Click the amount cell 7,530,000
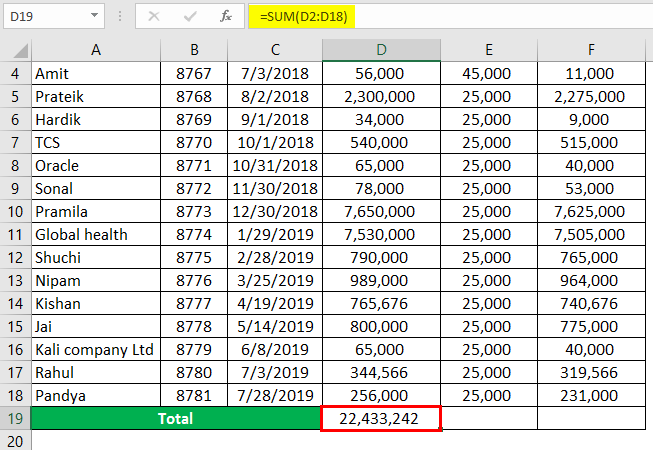This screenshot has height=450, width=653. [x=381, y=234]
